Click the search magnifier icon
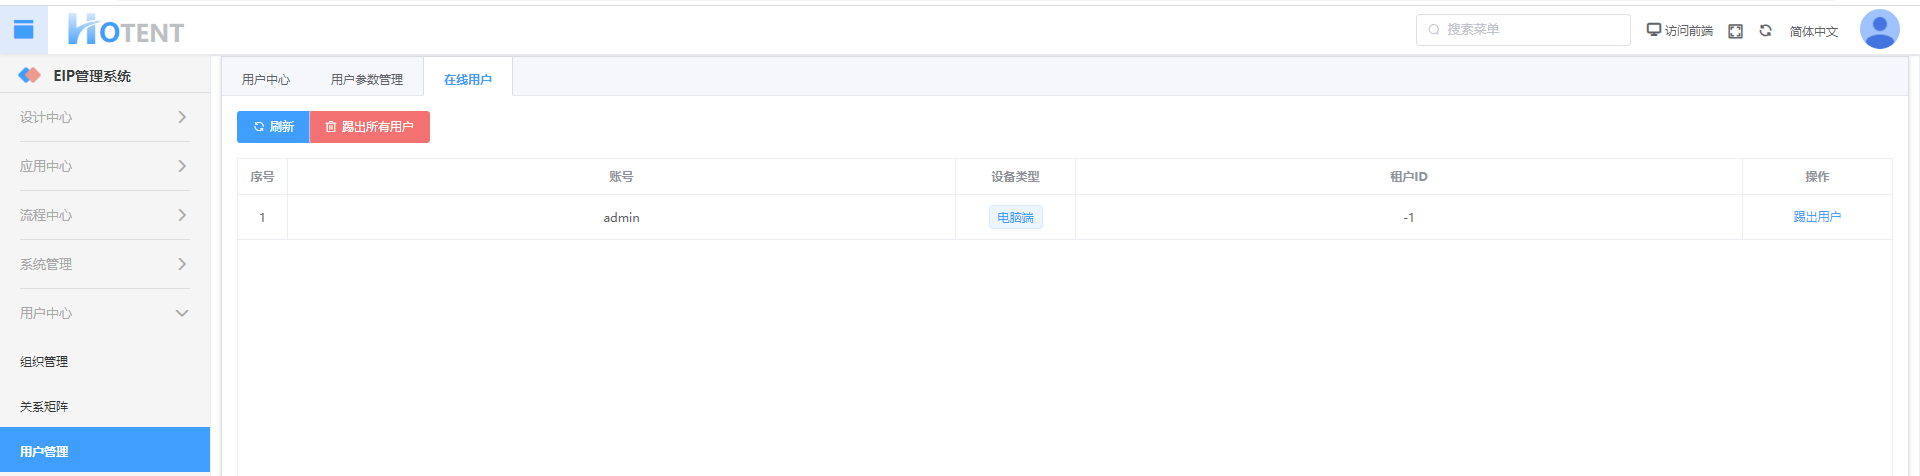 tap(1434, 30)
